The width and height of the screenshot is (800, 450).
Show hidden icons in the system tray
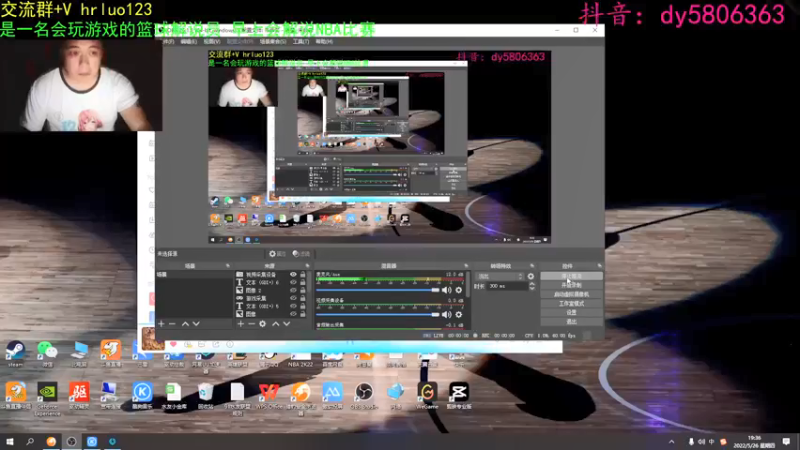tap(671, 442)
